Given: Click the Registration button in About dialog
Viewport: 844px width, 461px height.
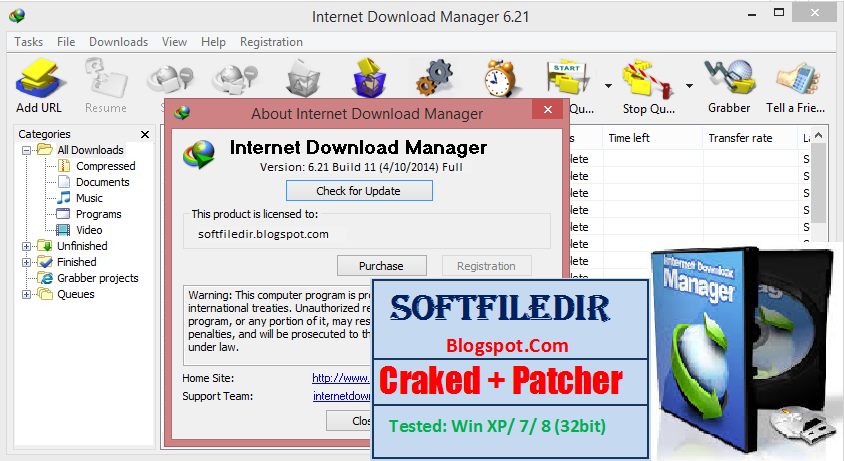Looking at the screenshot, I should [x=487, y=266].
